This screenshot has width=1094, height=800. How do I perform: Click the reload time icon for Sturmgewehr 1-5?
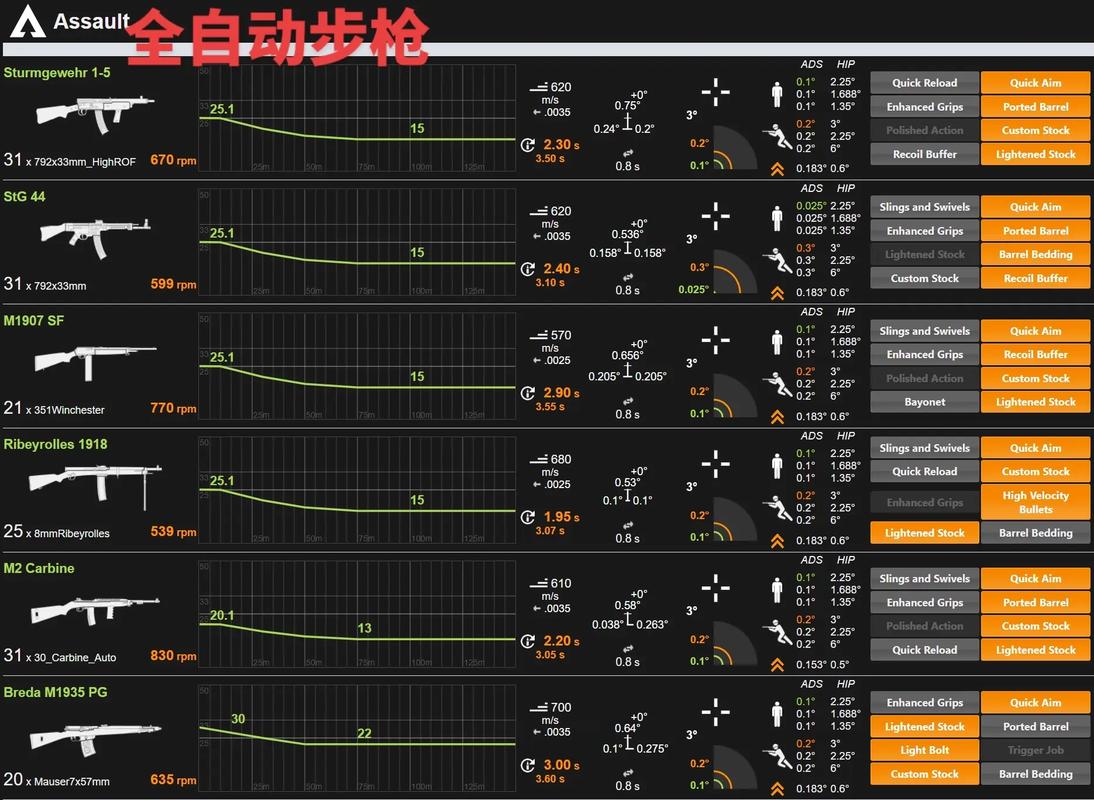tap(528, 145)
